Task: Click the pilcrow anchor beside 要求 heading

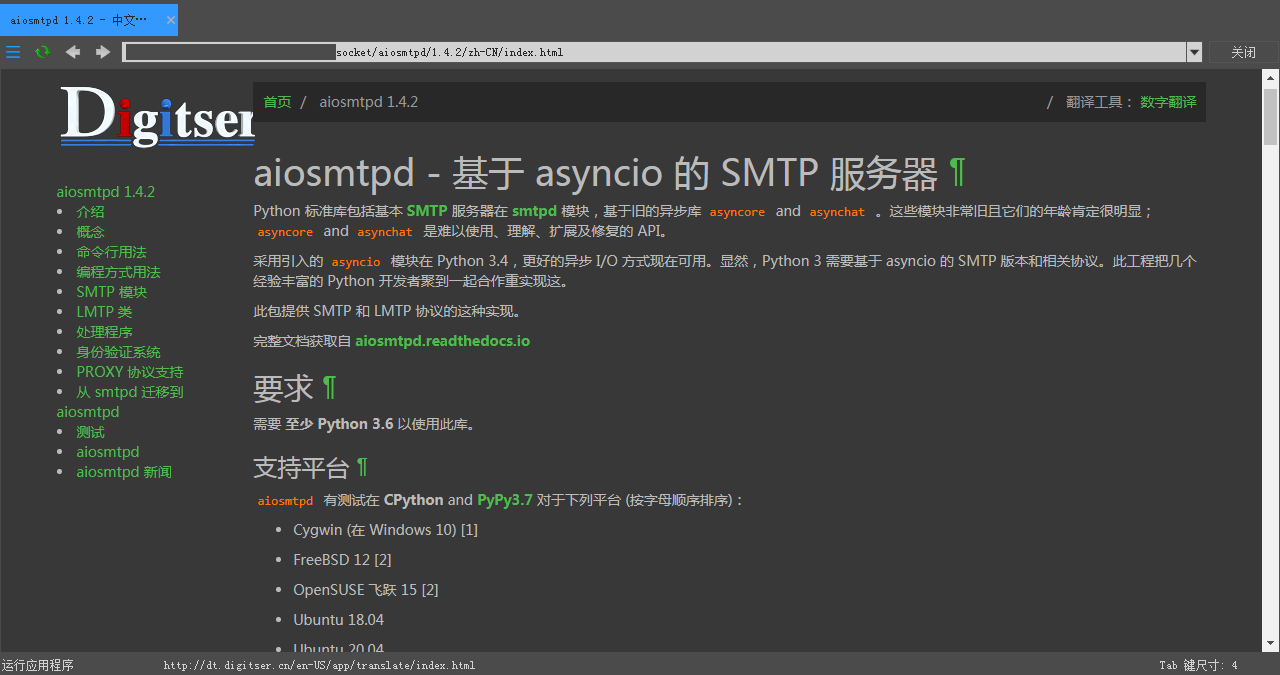Action: coord(328,386)
